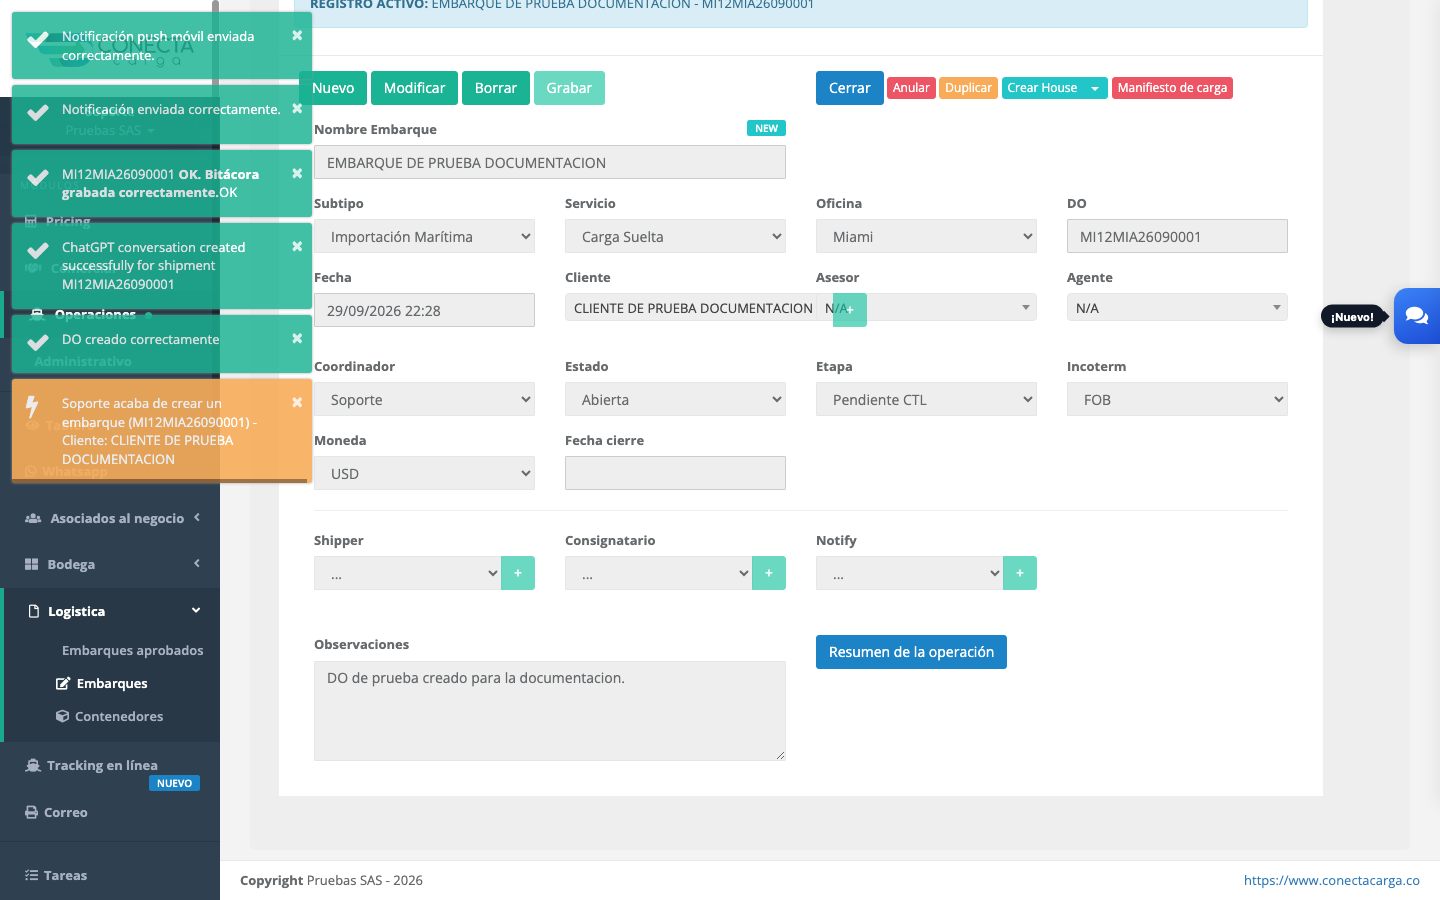Click the Tareas list icon in sidebar
The image size is (1440, 900).
coord(32,875)
